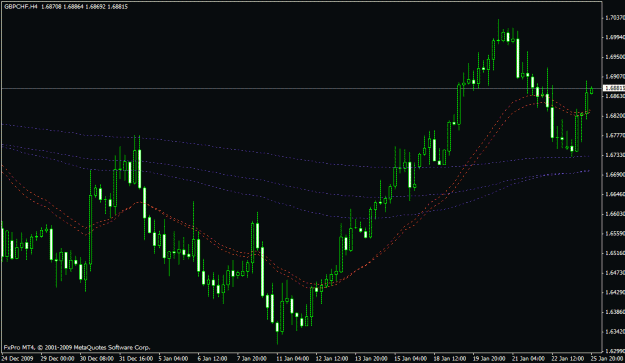Click the 1.70370 price axis label
The height and width of the screenshot is (363, 625).
615,18
